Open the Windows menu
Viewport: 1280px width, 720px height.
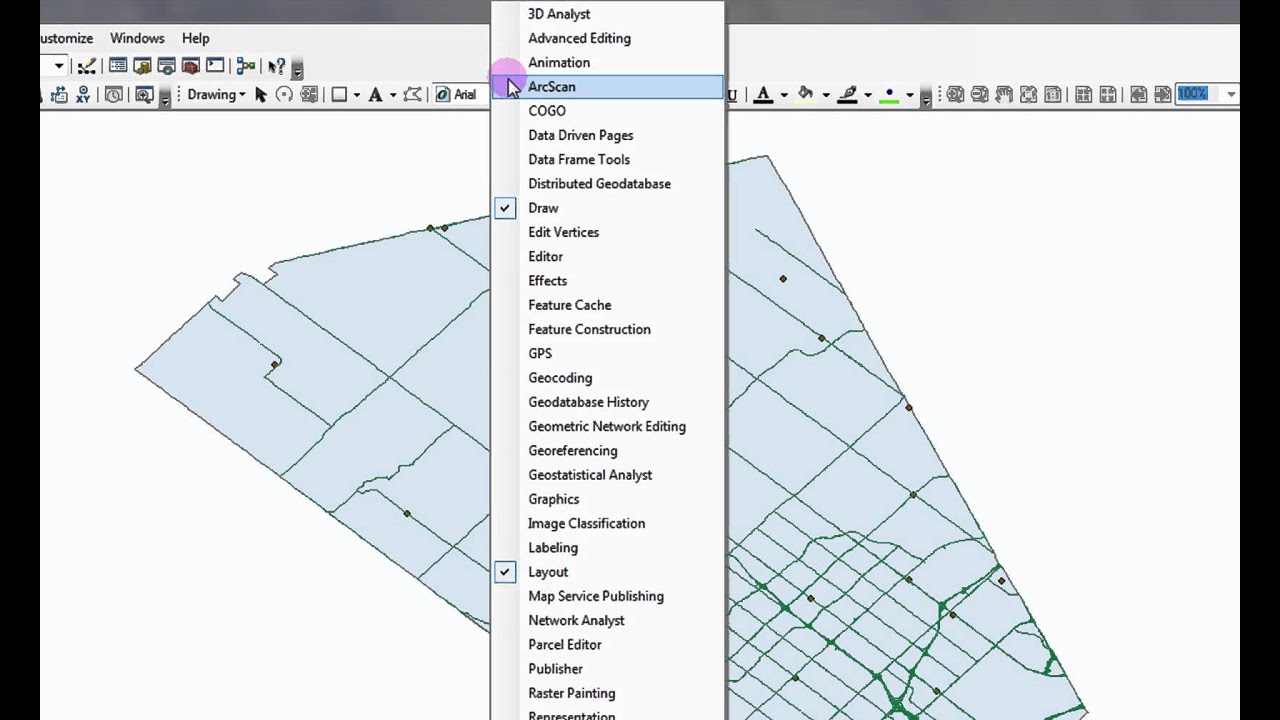(137, 38)
